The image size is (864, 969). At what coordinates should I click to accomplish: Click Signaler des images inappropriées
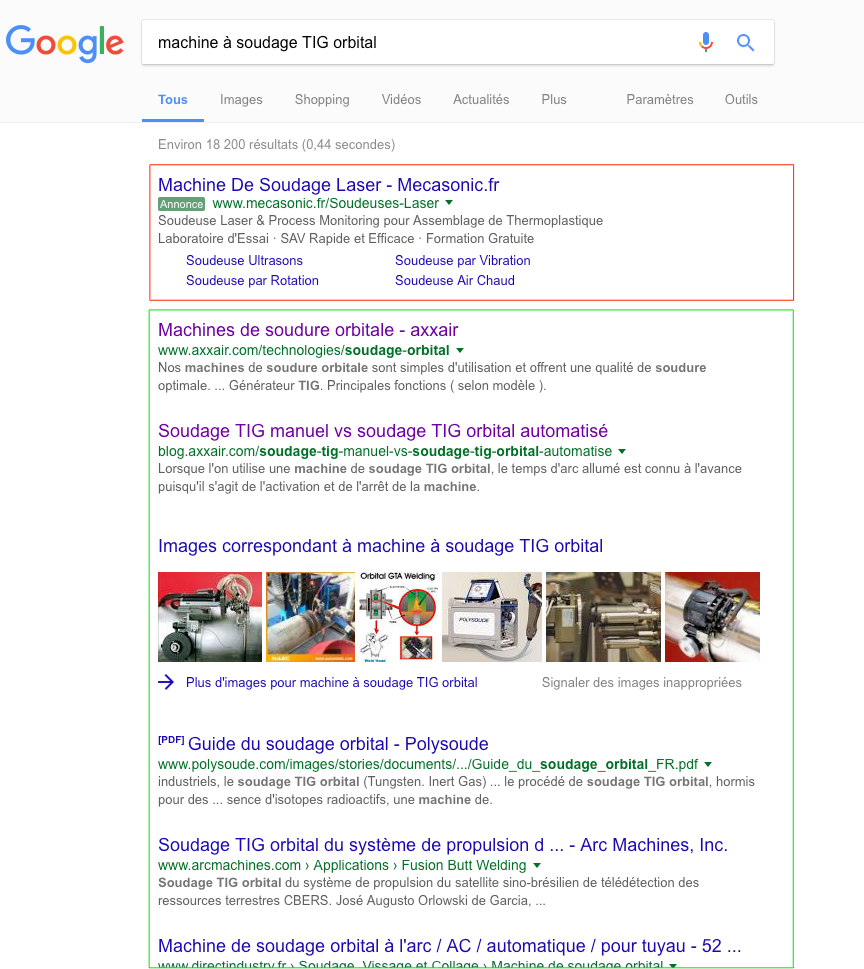(x=642, y=682)
